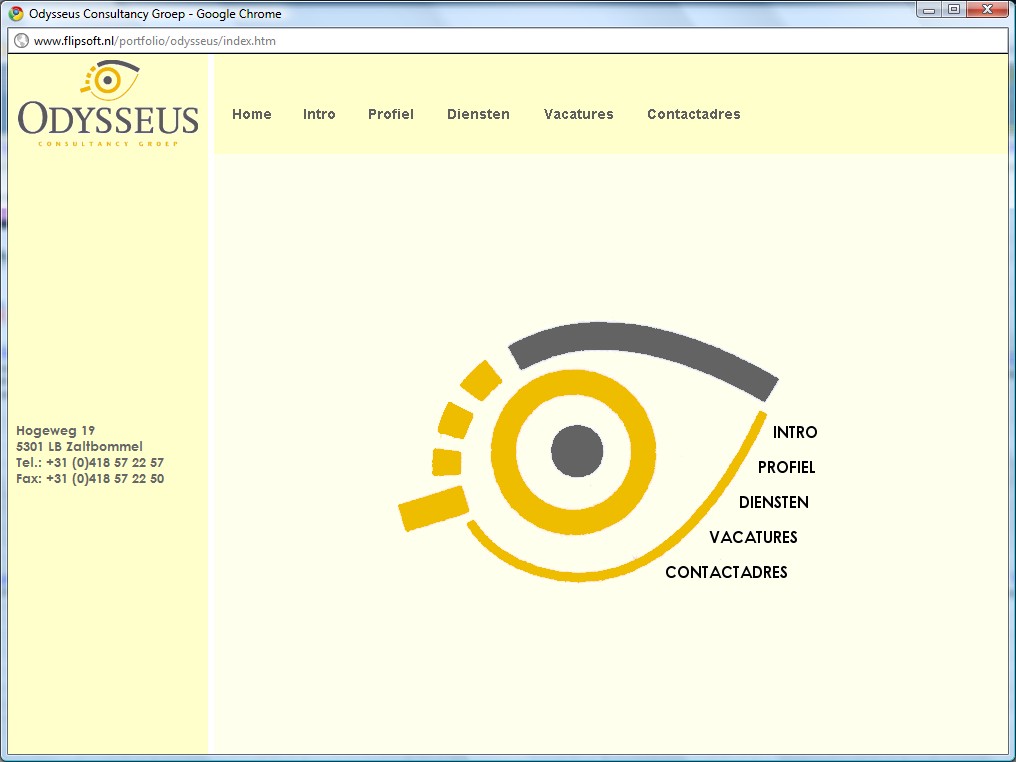
Task: Open Diensten from the top navigation bar
Action: pos(478,114)
